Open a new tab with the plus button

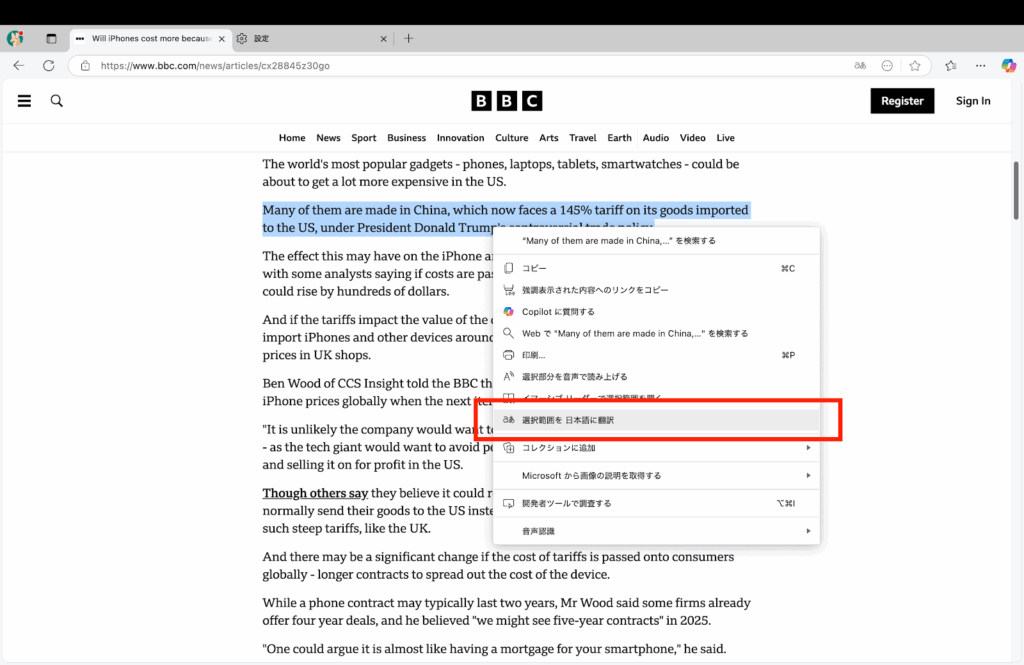(x=408, y=39)
